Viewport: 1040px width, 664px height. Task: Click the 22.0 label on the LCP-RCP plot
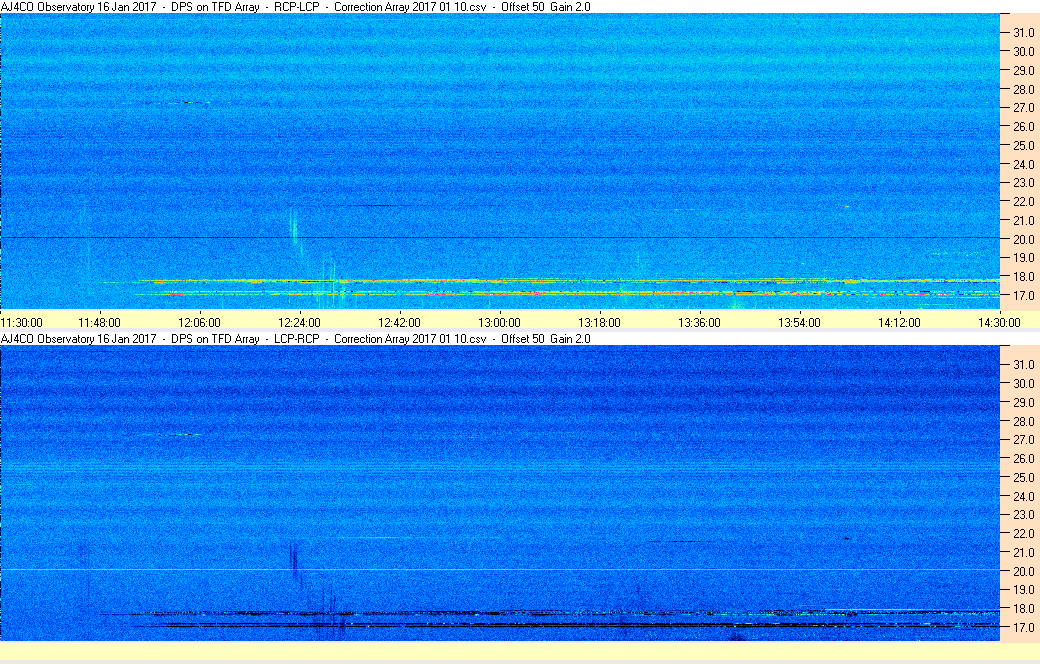coord(1023,533)
